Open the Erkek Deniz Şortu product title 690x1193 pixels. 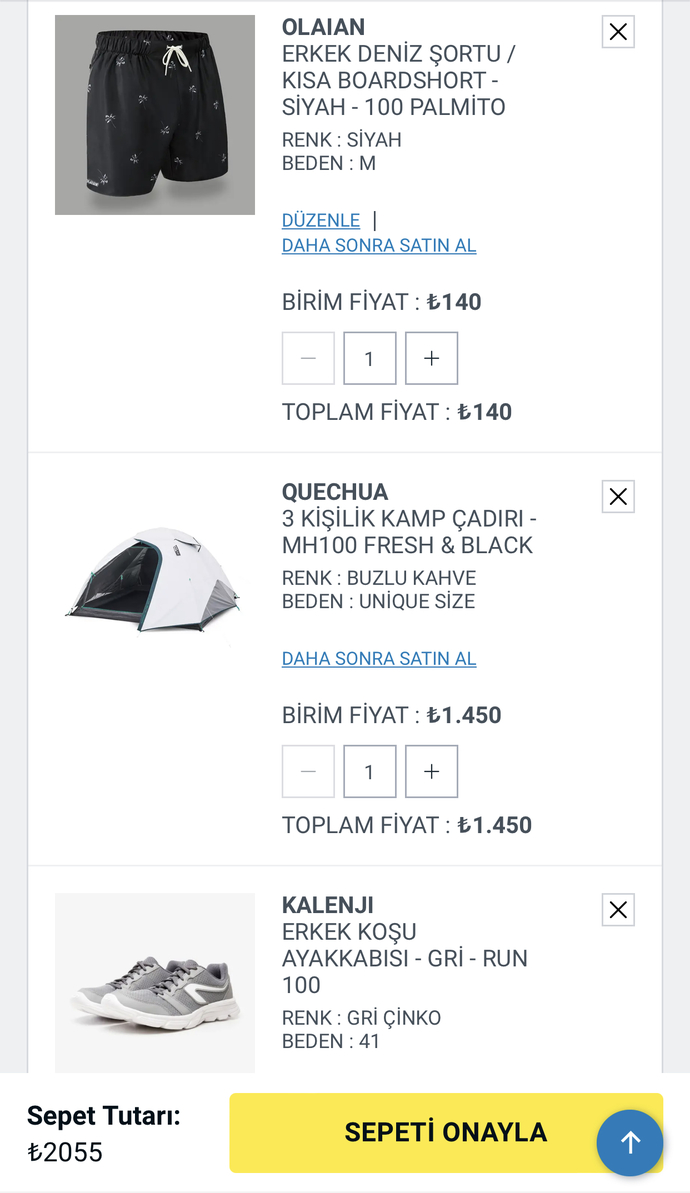point(398,80)
